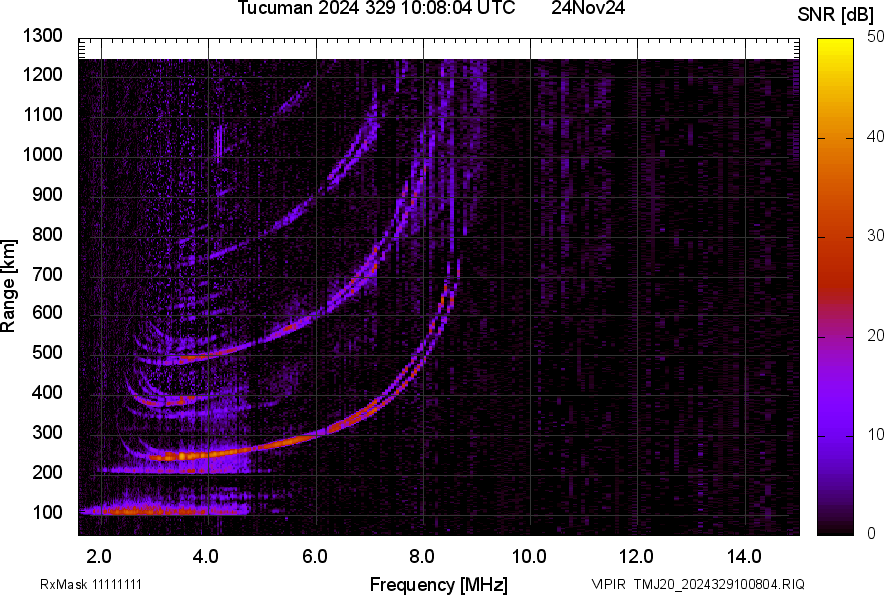Click the 'SNR [dB]' colorbar label
The height and width of the screenshot is (595, 884).
pos(836,15)
